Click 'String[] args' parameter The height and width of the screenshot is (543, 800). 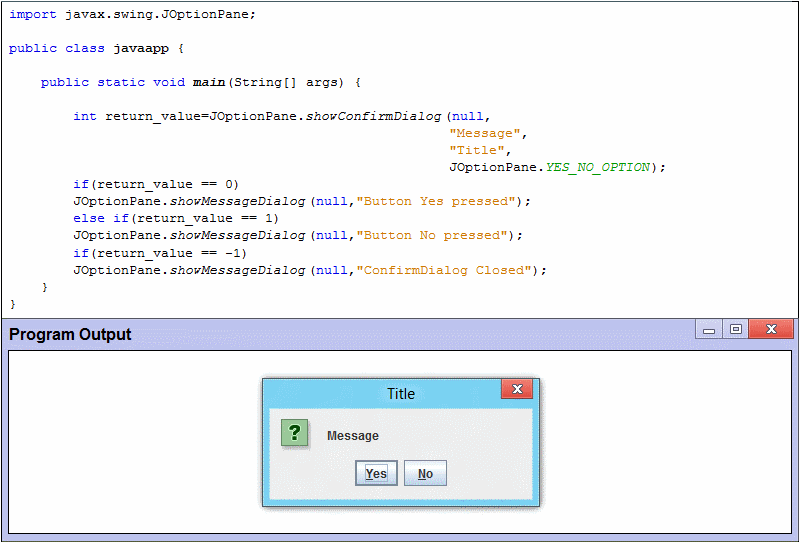286,82
